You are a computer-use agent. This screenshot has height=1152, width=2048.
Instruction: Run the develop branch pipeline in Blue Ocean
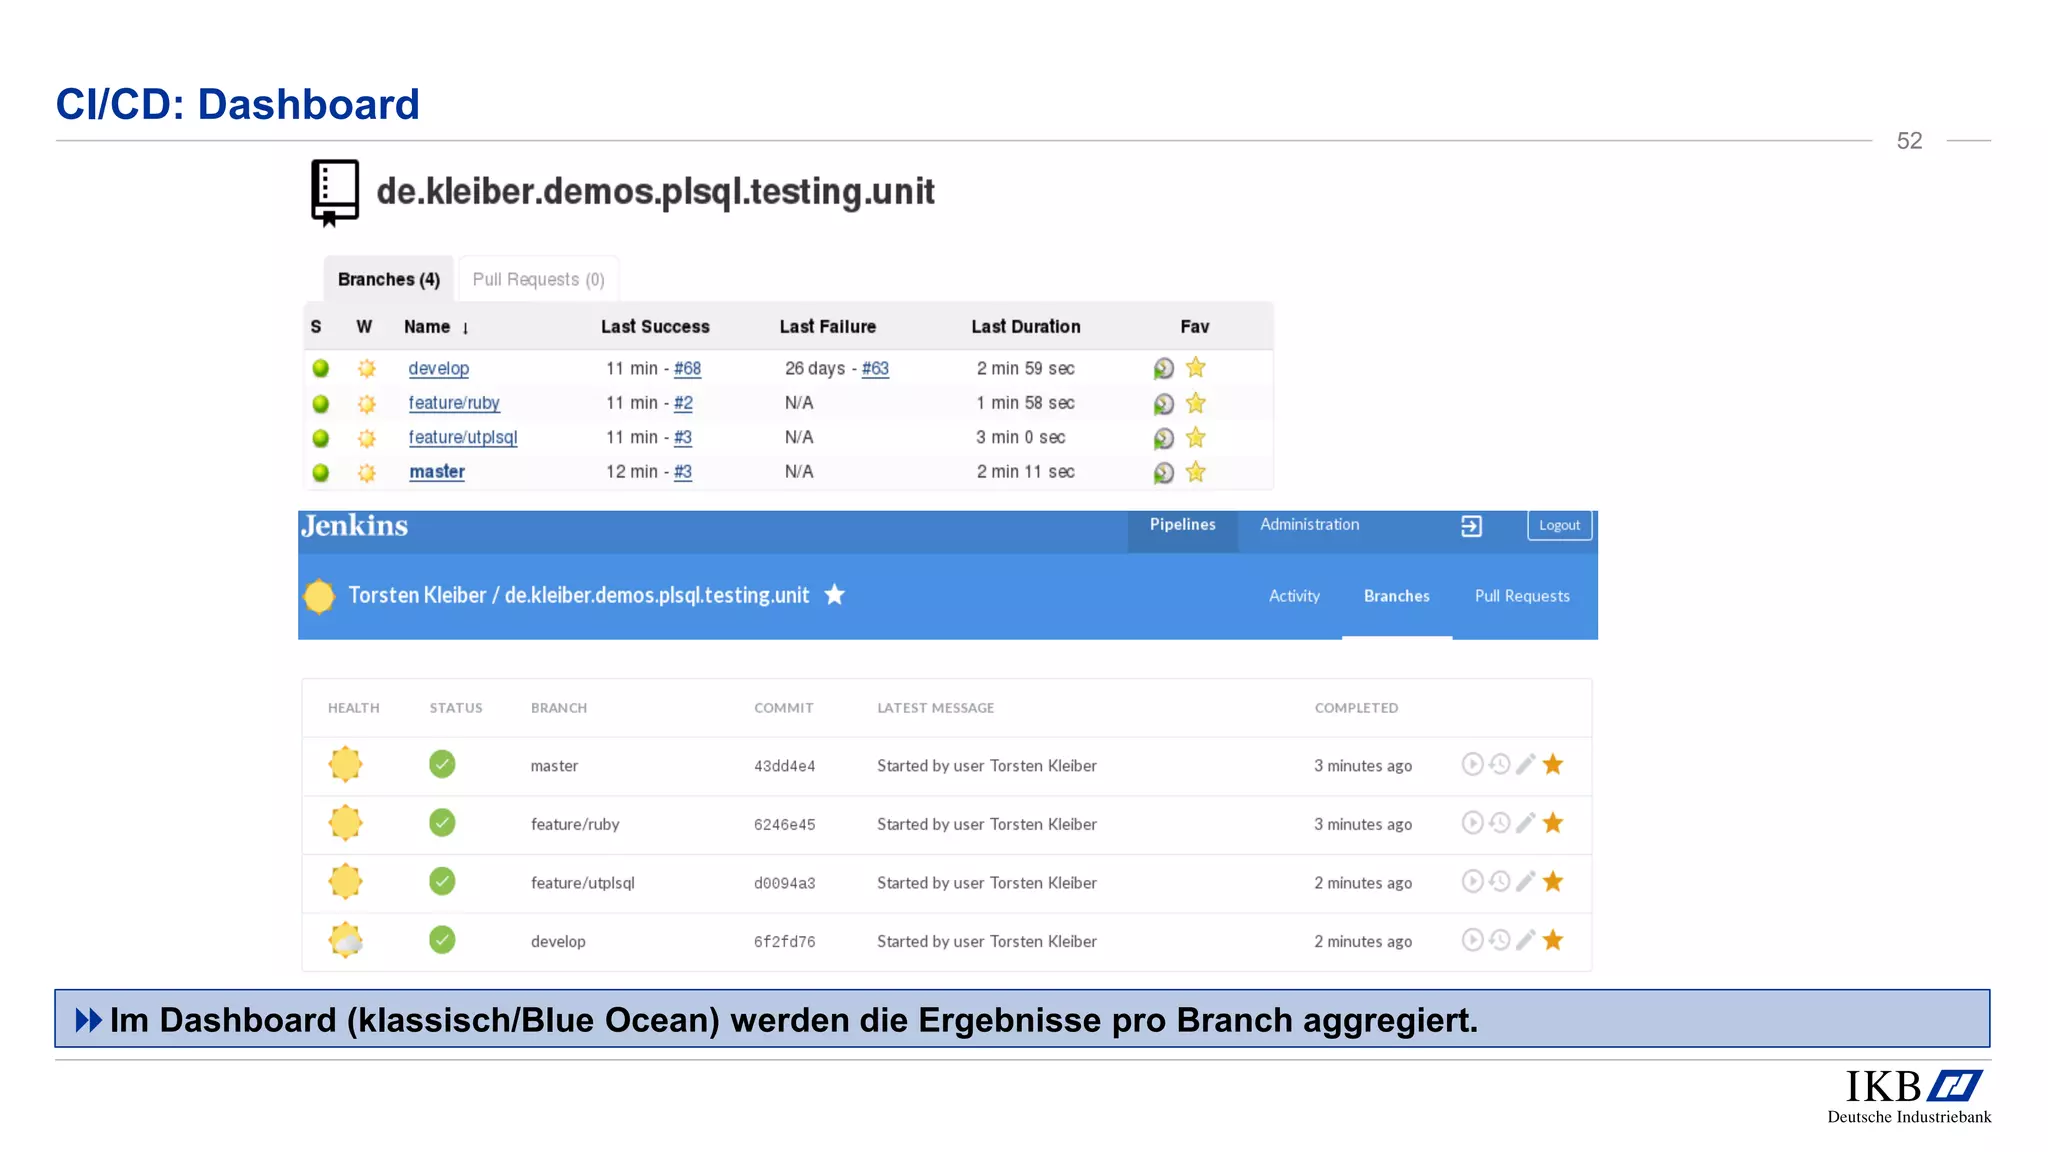click(x=1472, y=940)
